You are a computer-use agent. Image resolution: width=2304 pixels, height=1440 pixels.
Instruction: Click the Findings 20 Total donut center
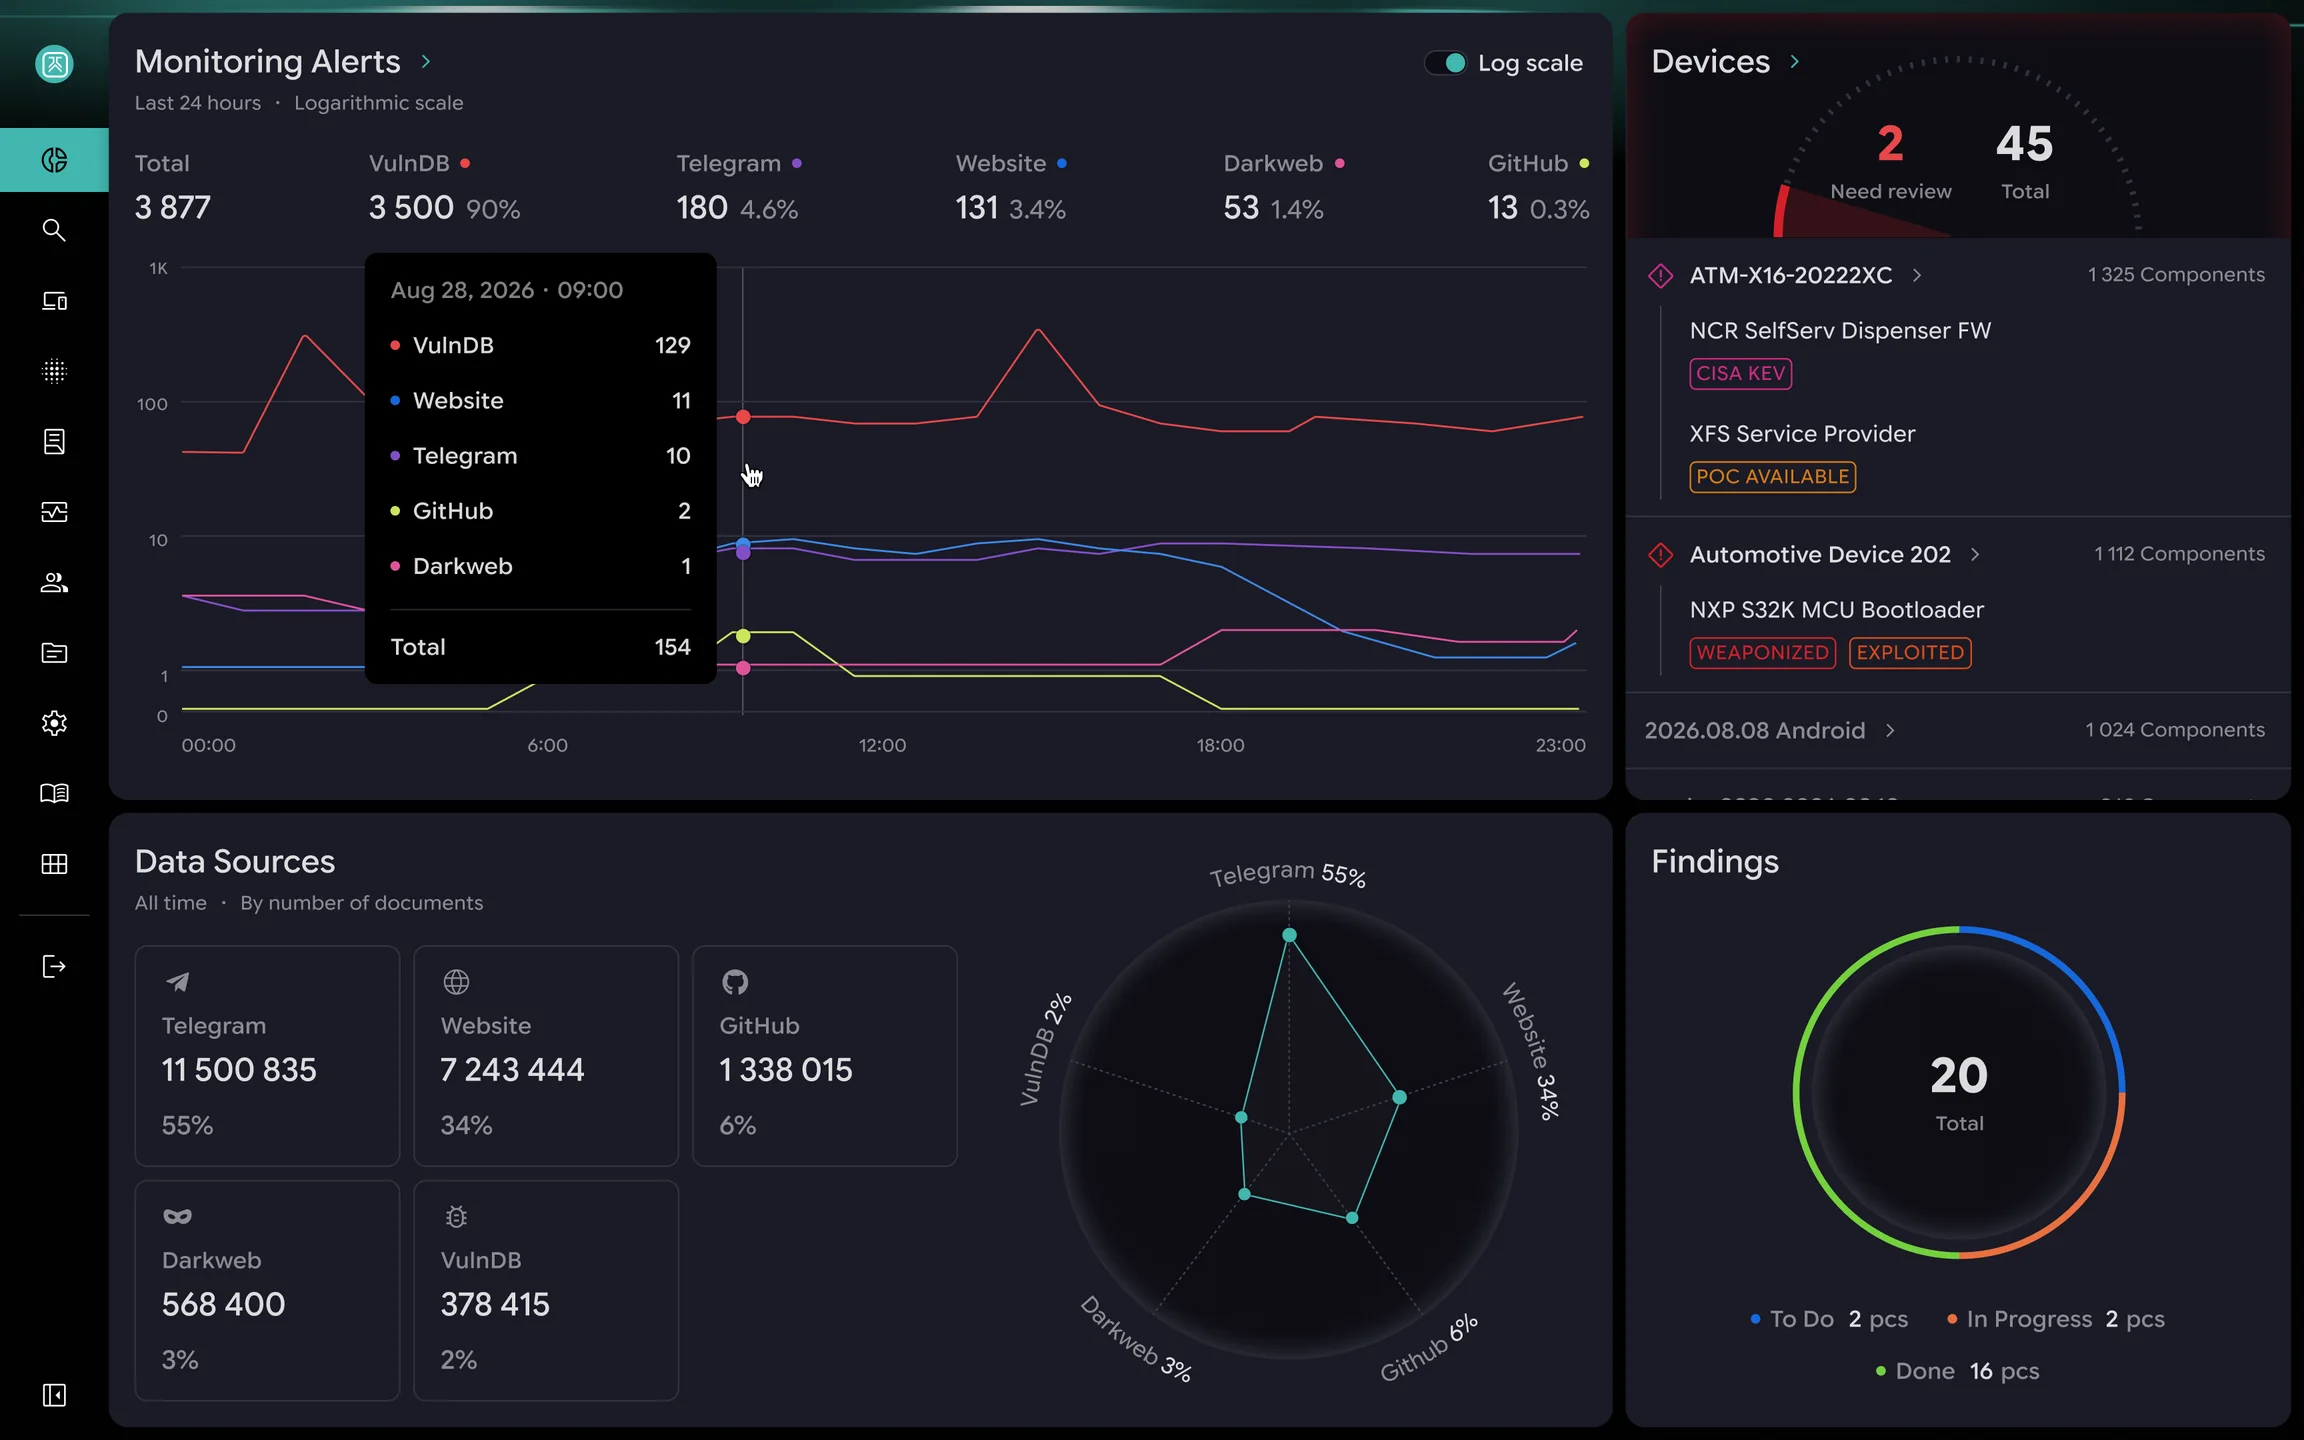(1958, 1092)
